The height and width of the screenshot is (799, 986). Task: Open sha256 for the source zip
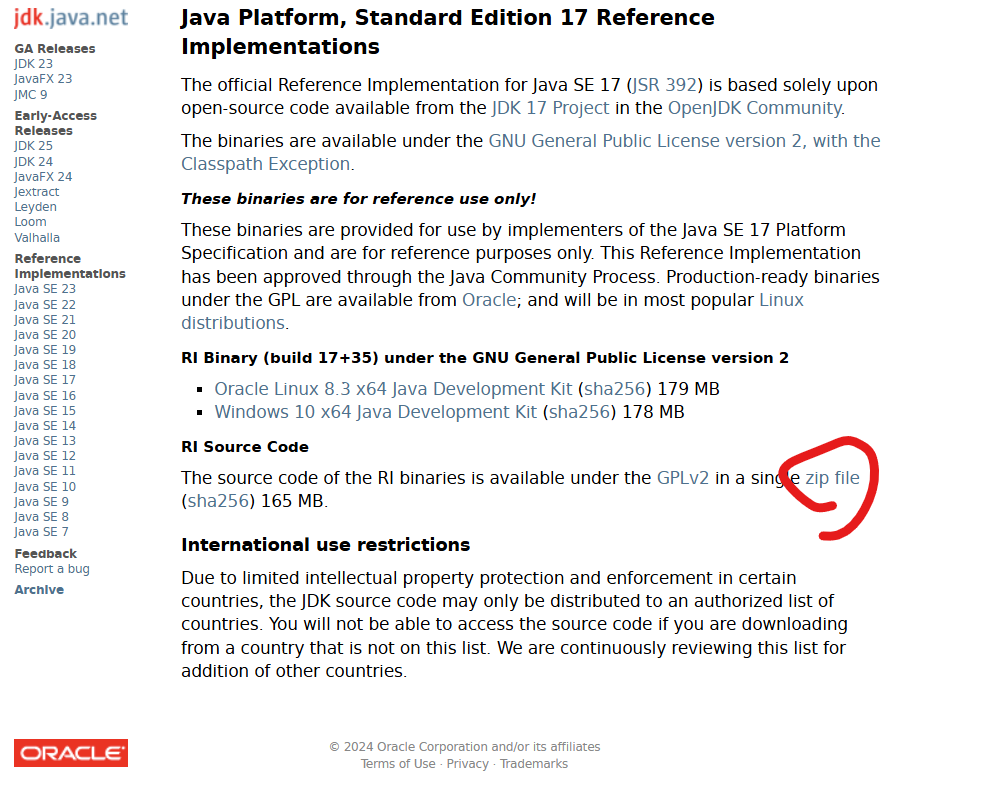[x=218, y=501]
